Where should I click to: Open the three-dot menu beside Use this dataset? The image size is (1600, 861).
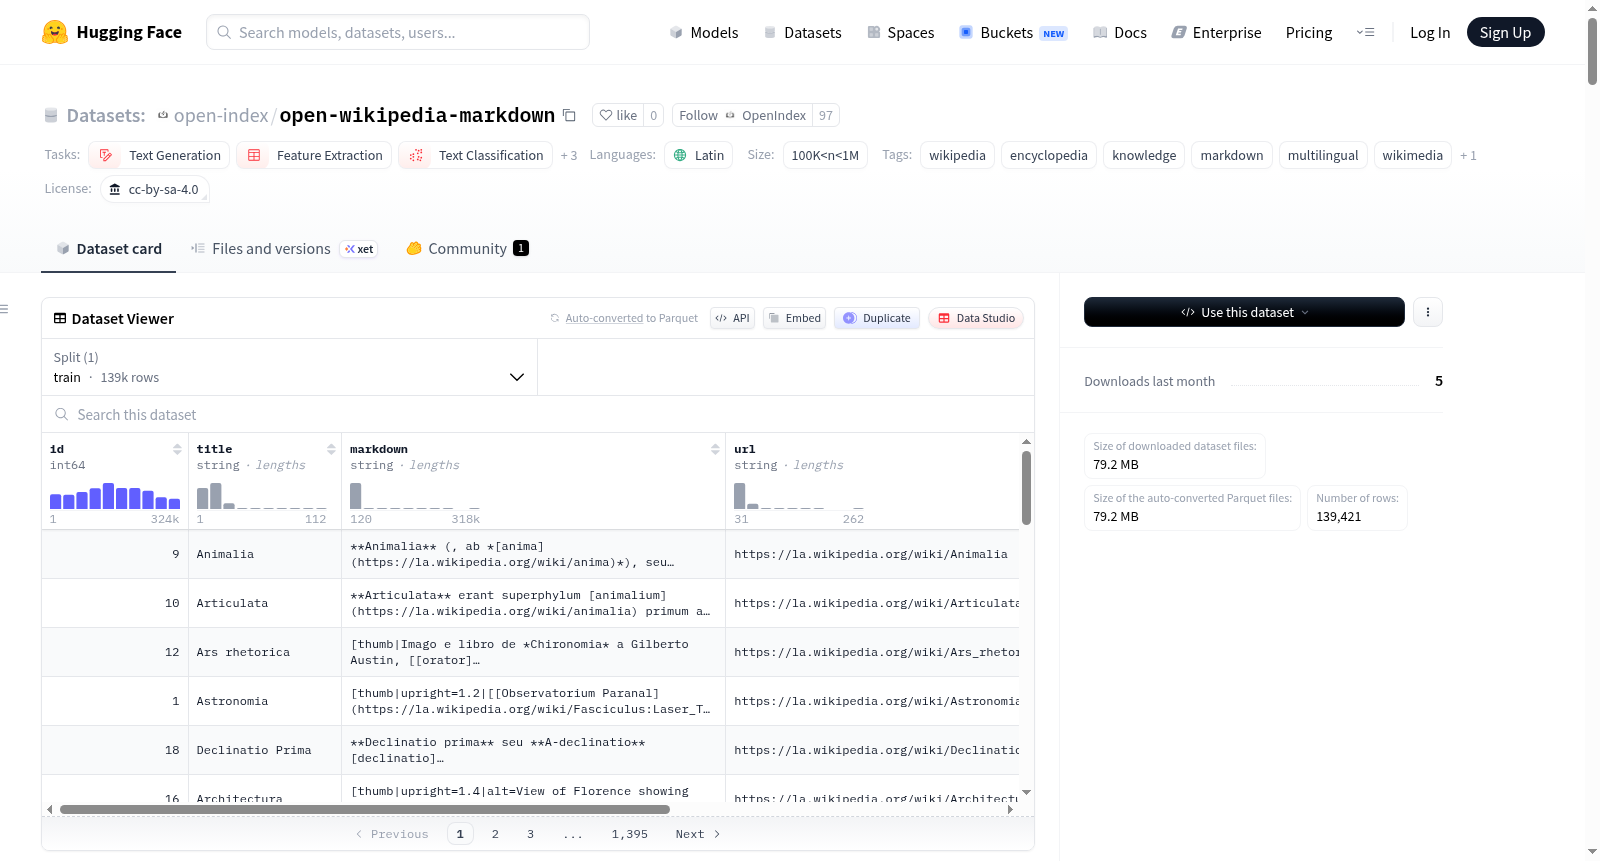point(1427,312)
